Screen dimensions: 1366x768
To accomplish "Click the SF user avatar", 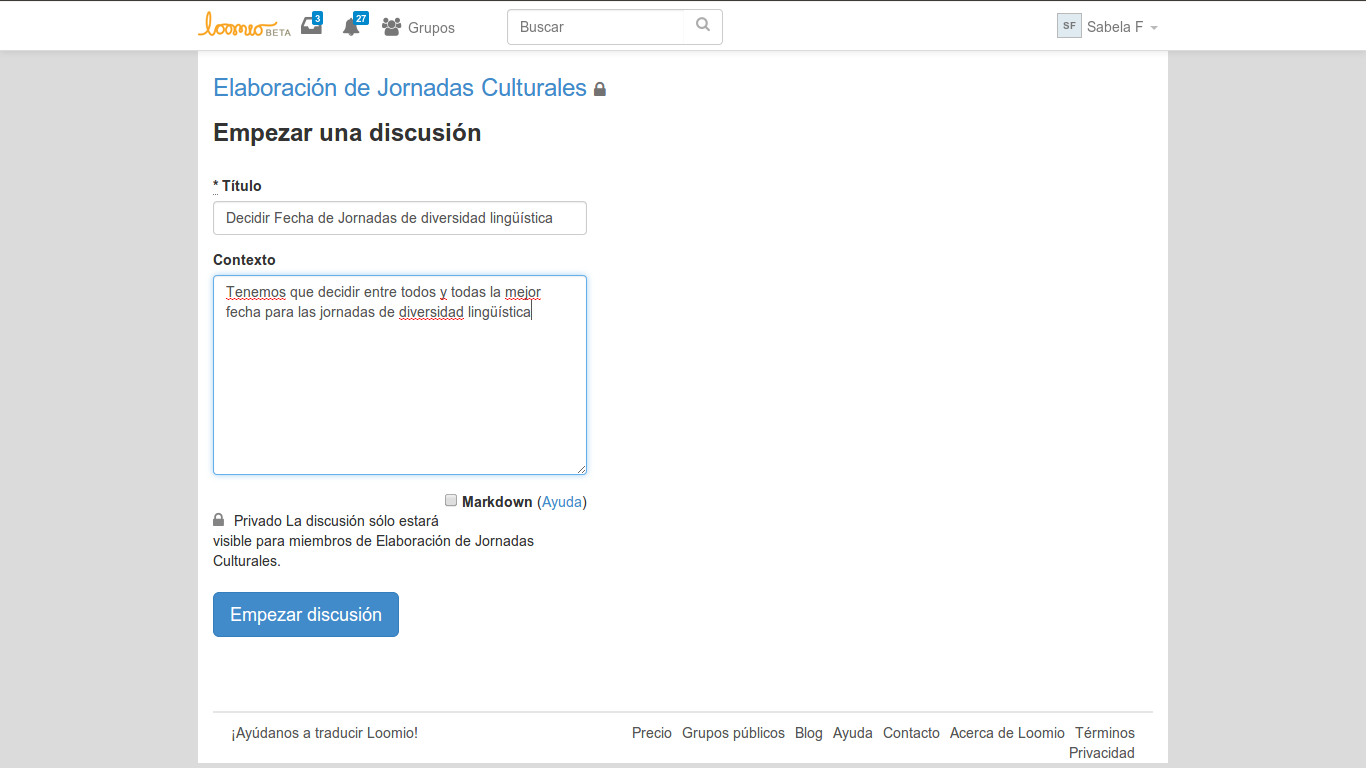I will [x=1069, y=26].
